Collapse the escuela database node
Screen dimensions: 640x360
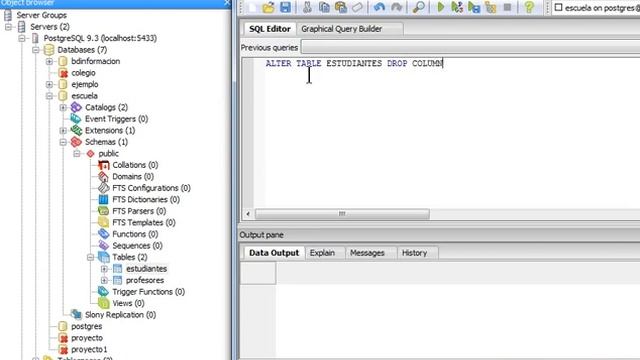point(49,96)
